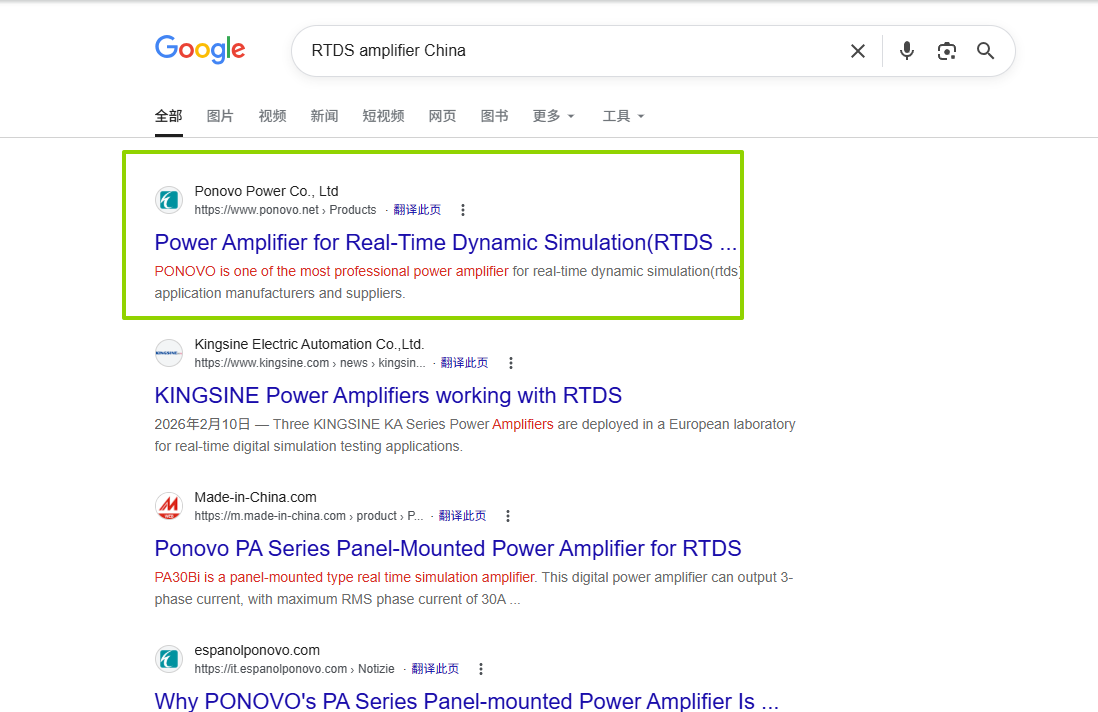Image resolution: width=1098 pixels, height=712 pixels.
Task: Click the https://www.kingsine.com › news URL text
Action: (310, 363)
